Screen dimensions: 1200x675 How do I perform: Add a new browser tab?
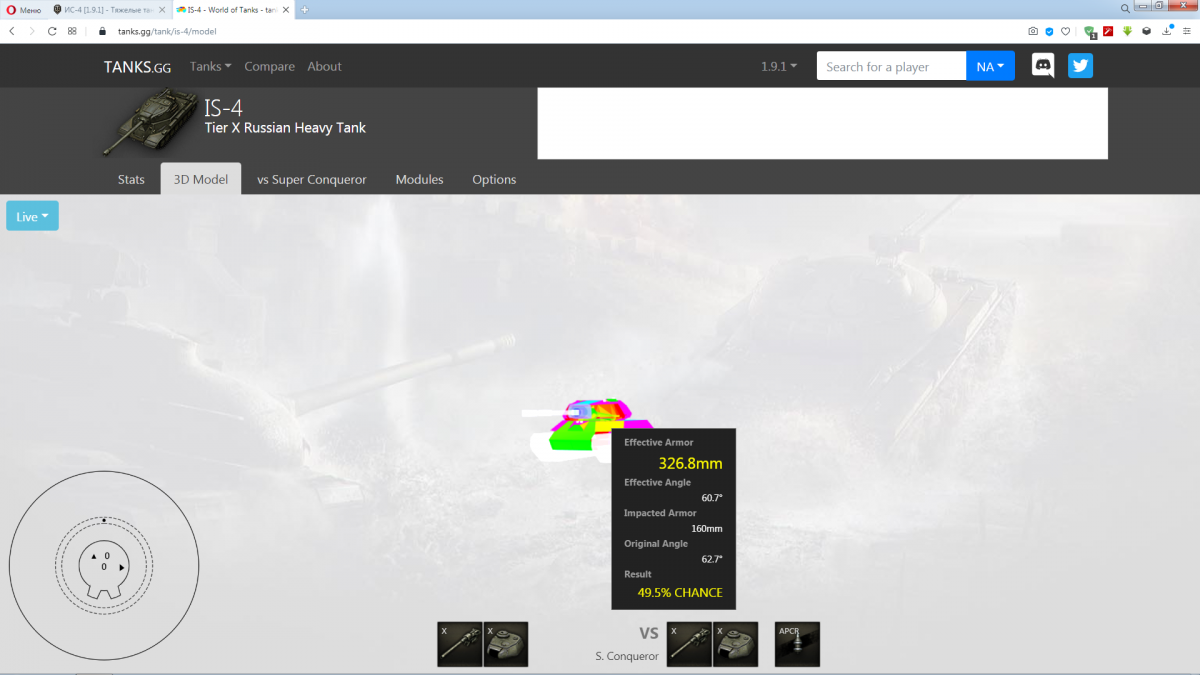304,9
